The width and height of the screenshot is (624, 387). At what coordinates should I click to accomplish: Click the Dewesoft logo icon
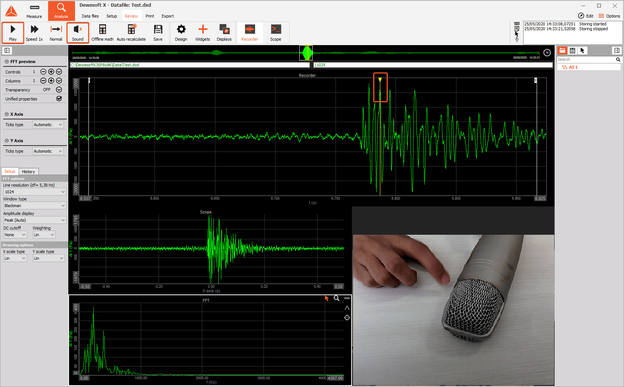(x=11, y=11)
